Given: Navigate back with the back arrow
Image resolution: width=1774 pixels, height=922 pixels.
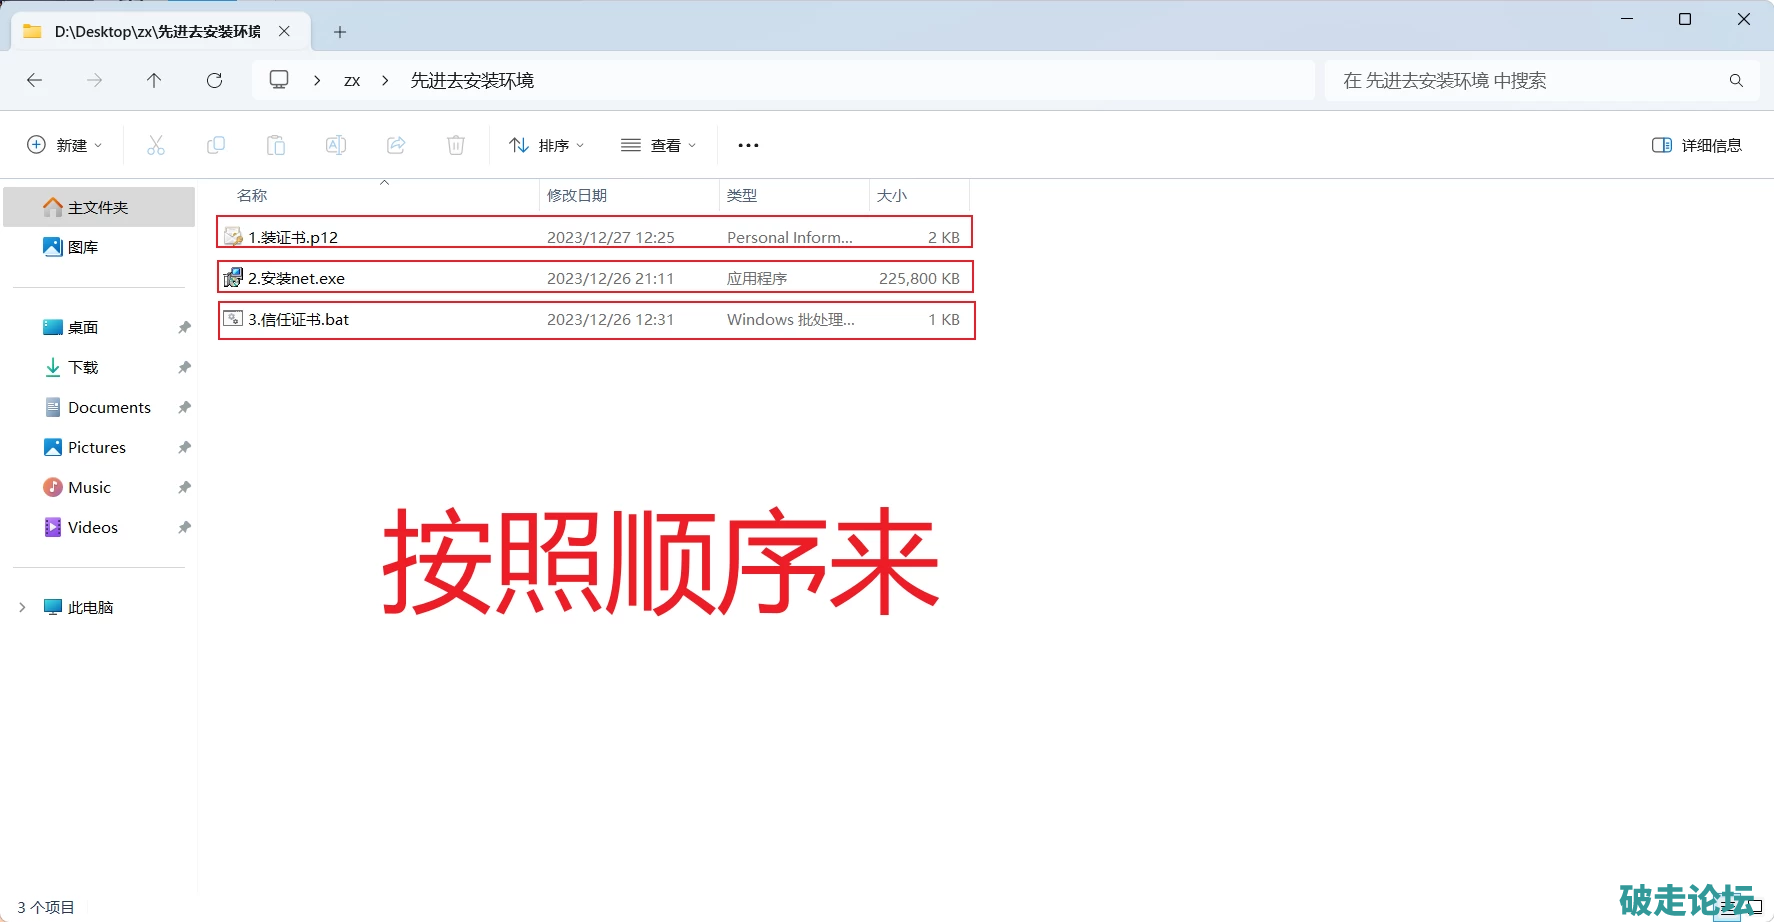Looking at the screenshot, I should tap(35, 80).
